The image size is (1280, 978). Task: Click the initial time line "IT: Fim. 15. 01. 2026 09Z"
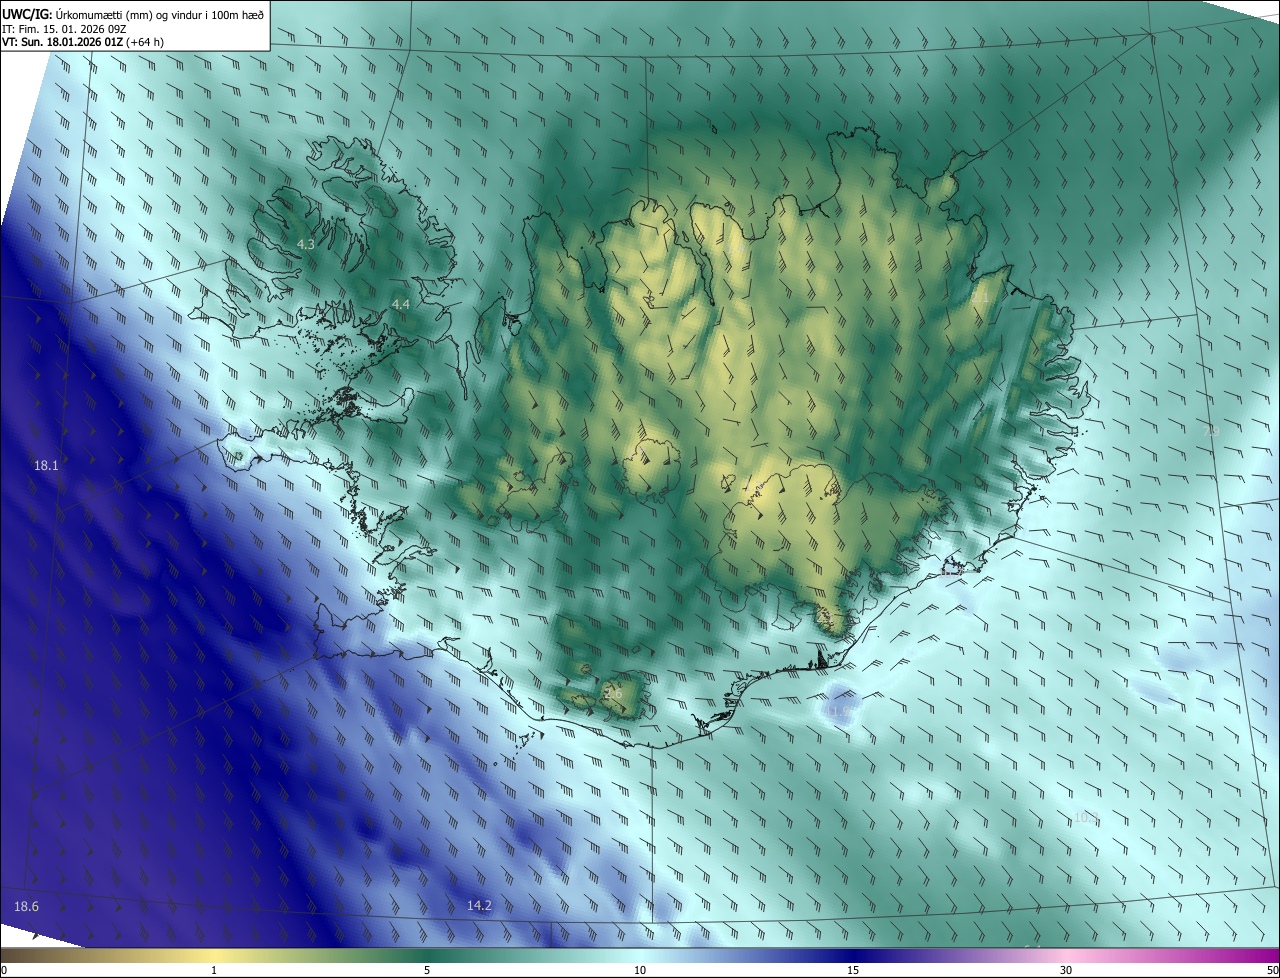(62, 28)
